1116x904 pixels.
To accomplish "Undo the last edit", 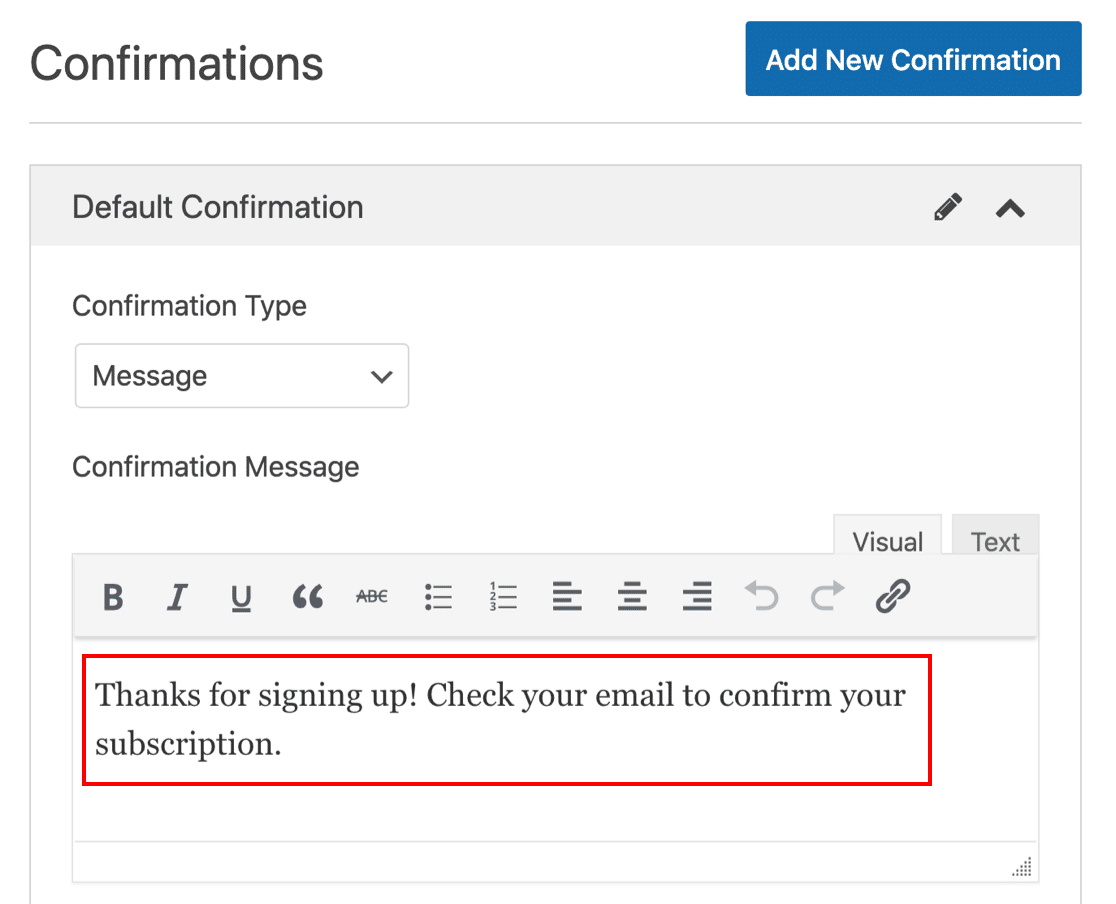I will 762,598.
